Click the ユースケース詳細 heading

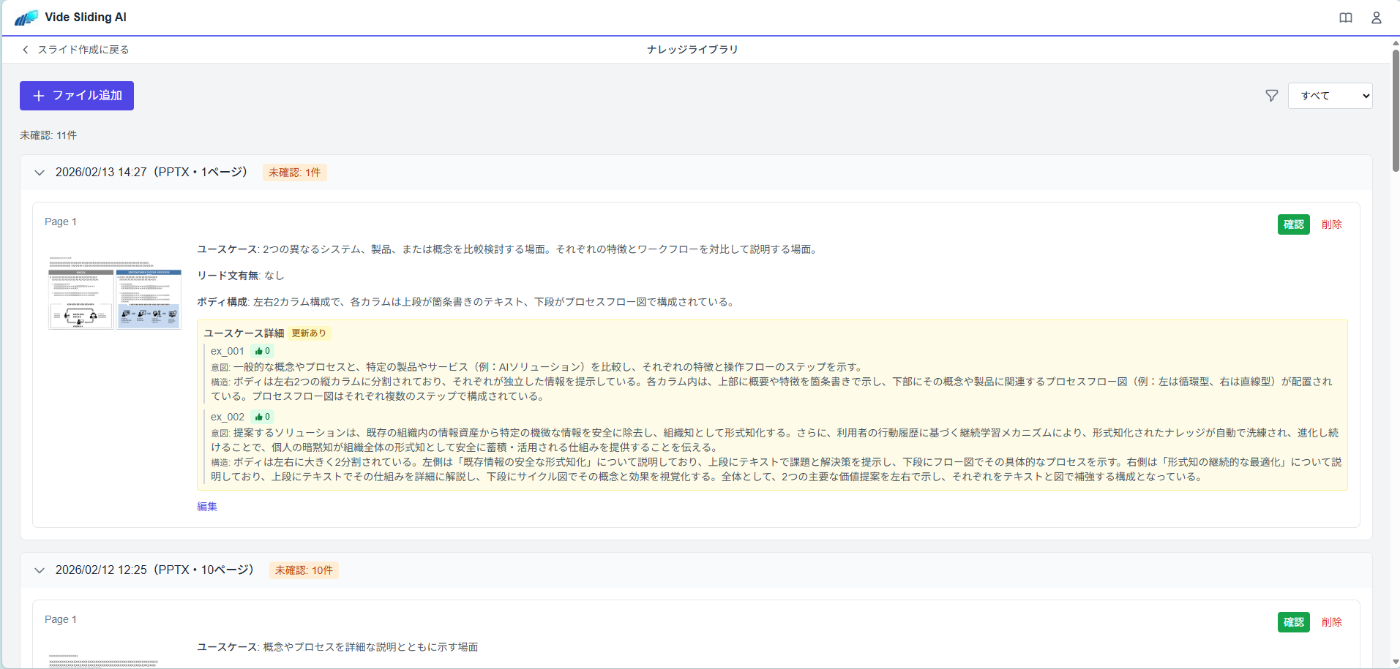point(244,333)
